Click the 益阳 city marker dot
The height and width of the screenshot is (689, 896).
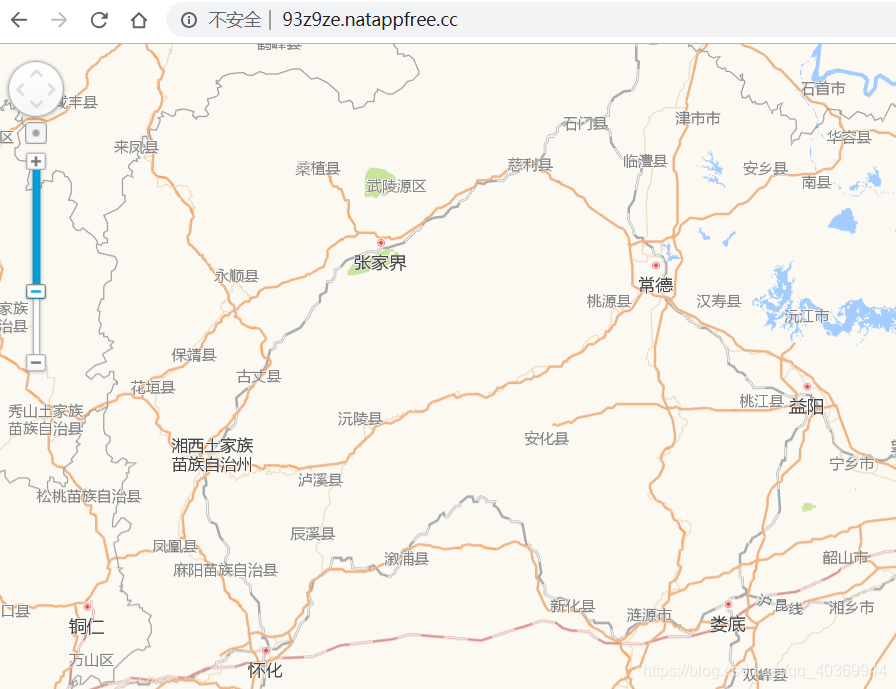807,387
